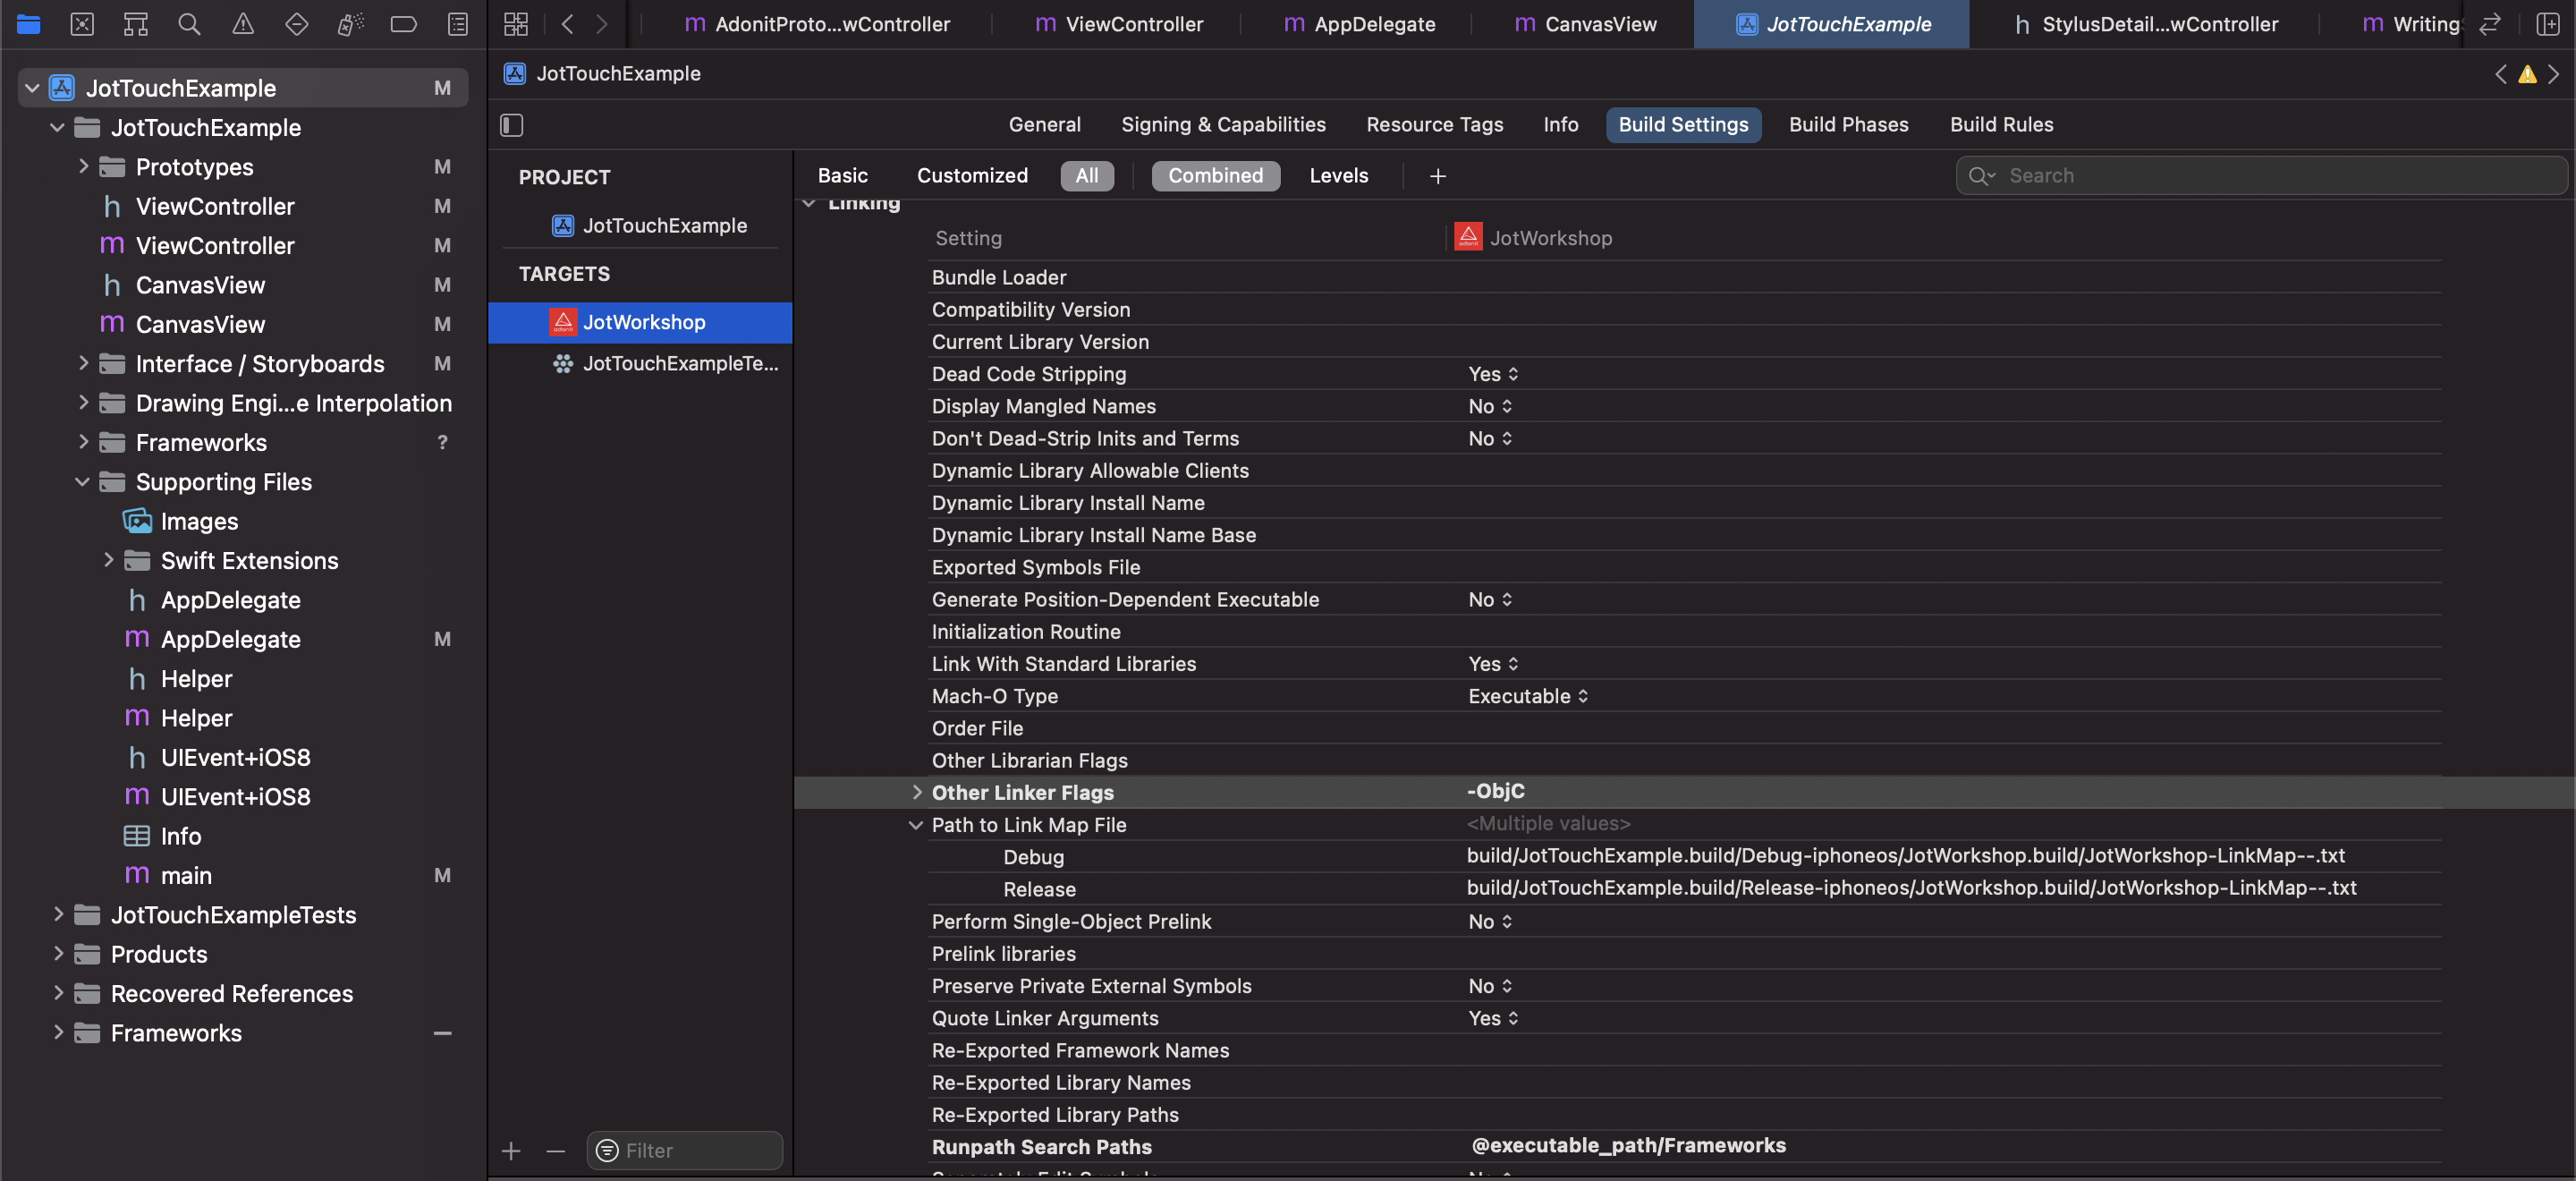
Task: Expand Other Linker Flags row
Action: click(916, 792)
